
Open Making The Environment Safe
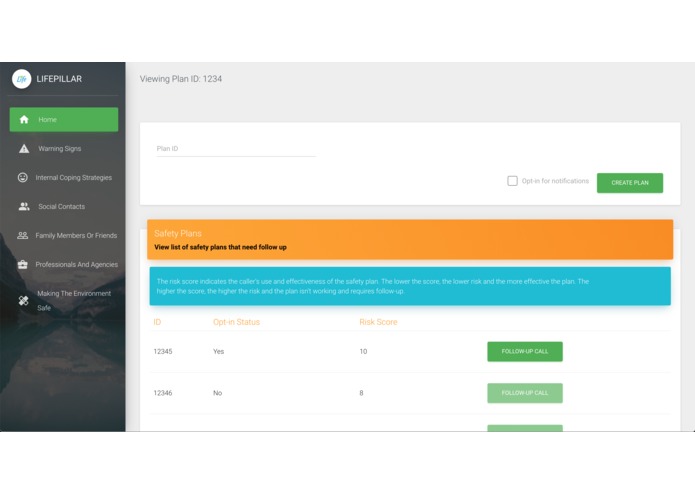pyautogui.click(x=64, y=300)
